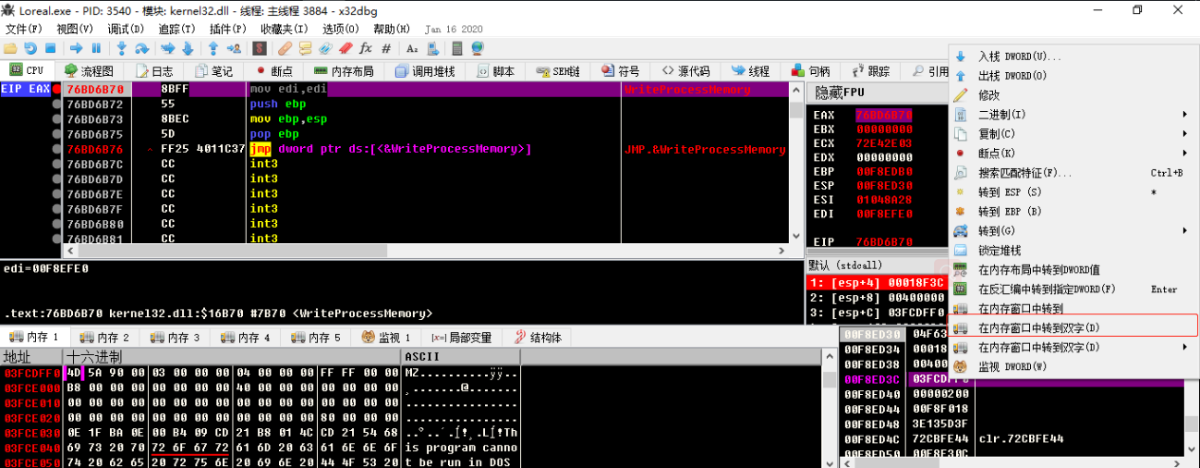Viewport: 1200px width, 468px height.
Task: Expand the 转到(G) submenu
Action: click(x=1072, y=231)
